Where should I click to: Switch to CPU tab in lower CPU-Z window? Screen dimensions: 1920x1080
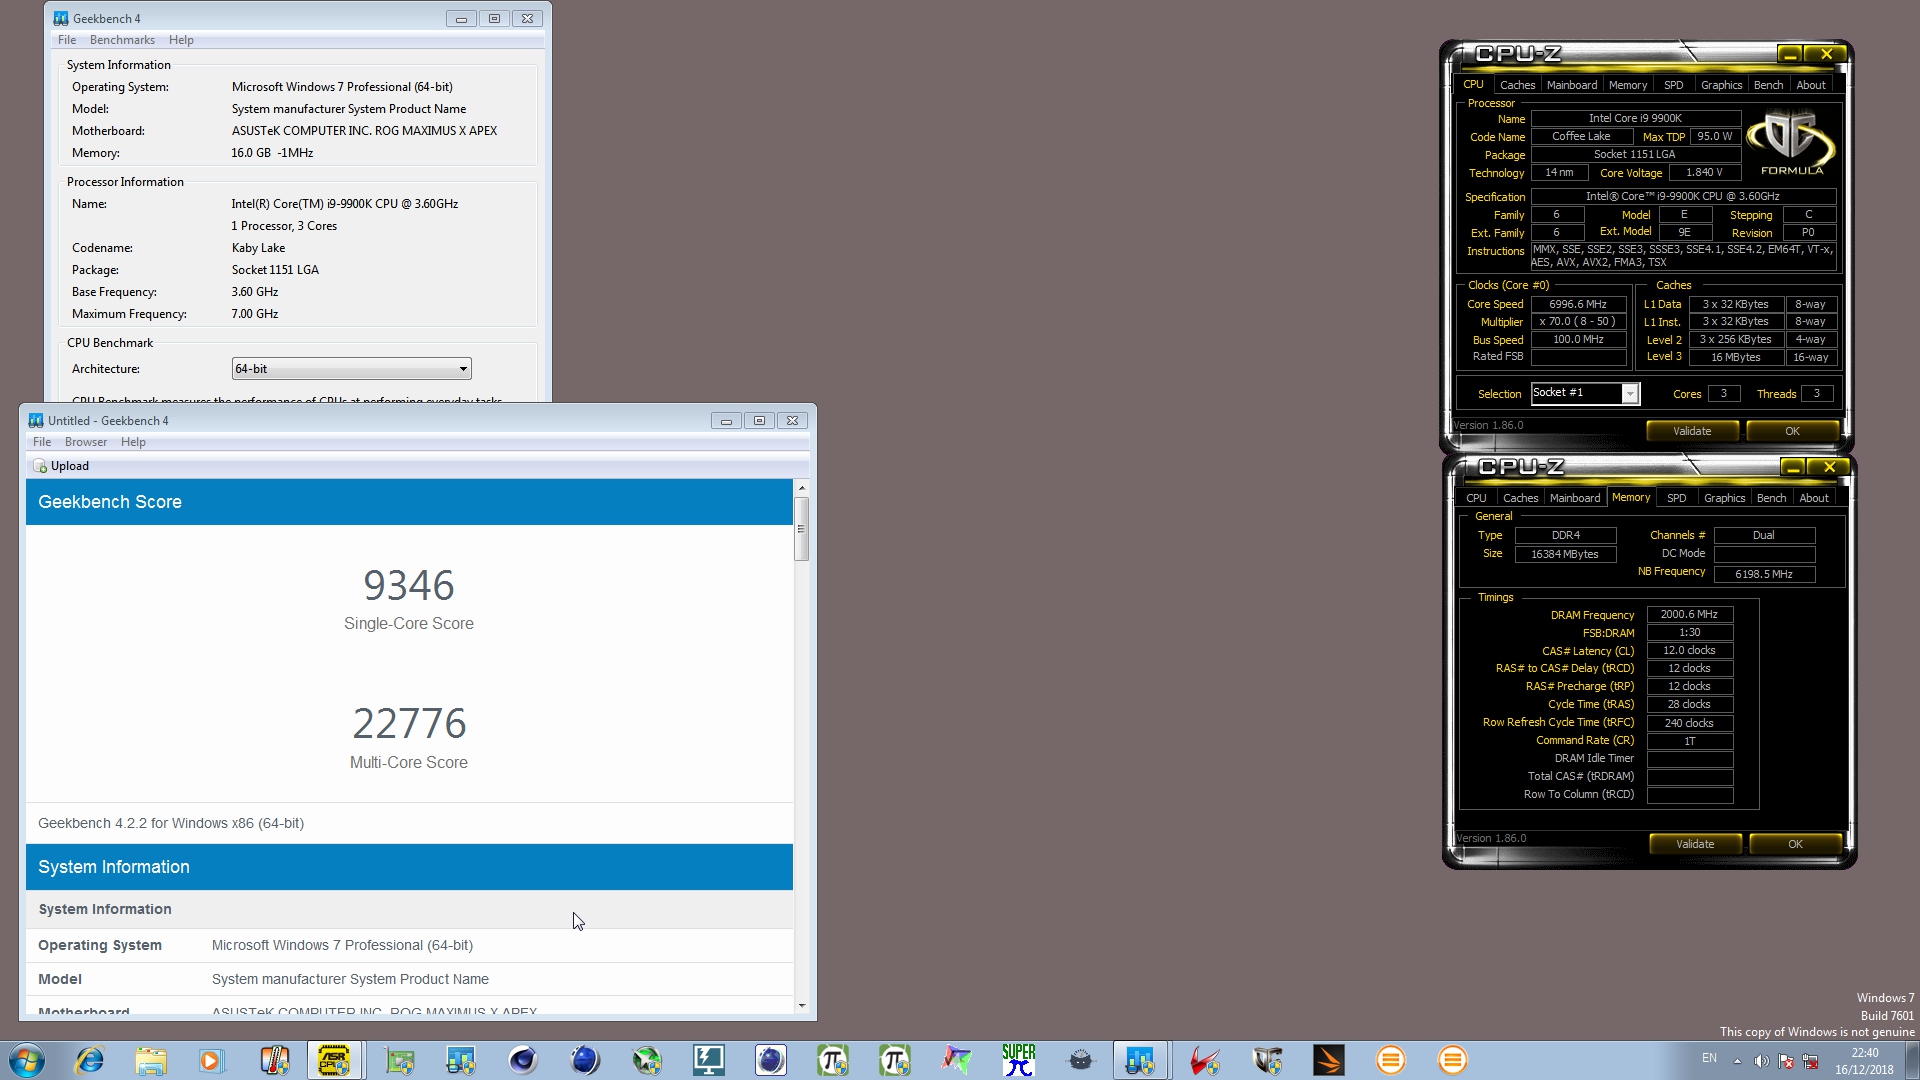click(x=1476, y=498)
